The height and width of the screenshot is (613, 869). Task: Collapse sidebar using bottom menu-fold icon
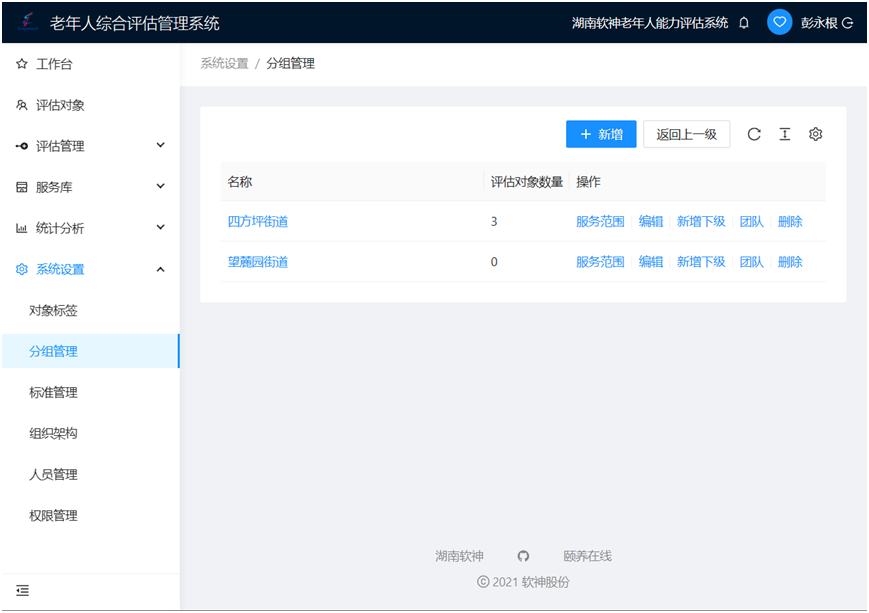(22, 590)
